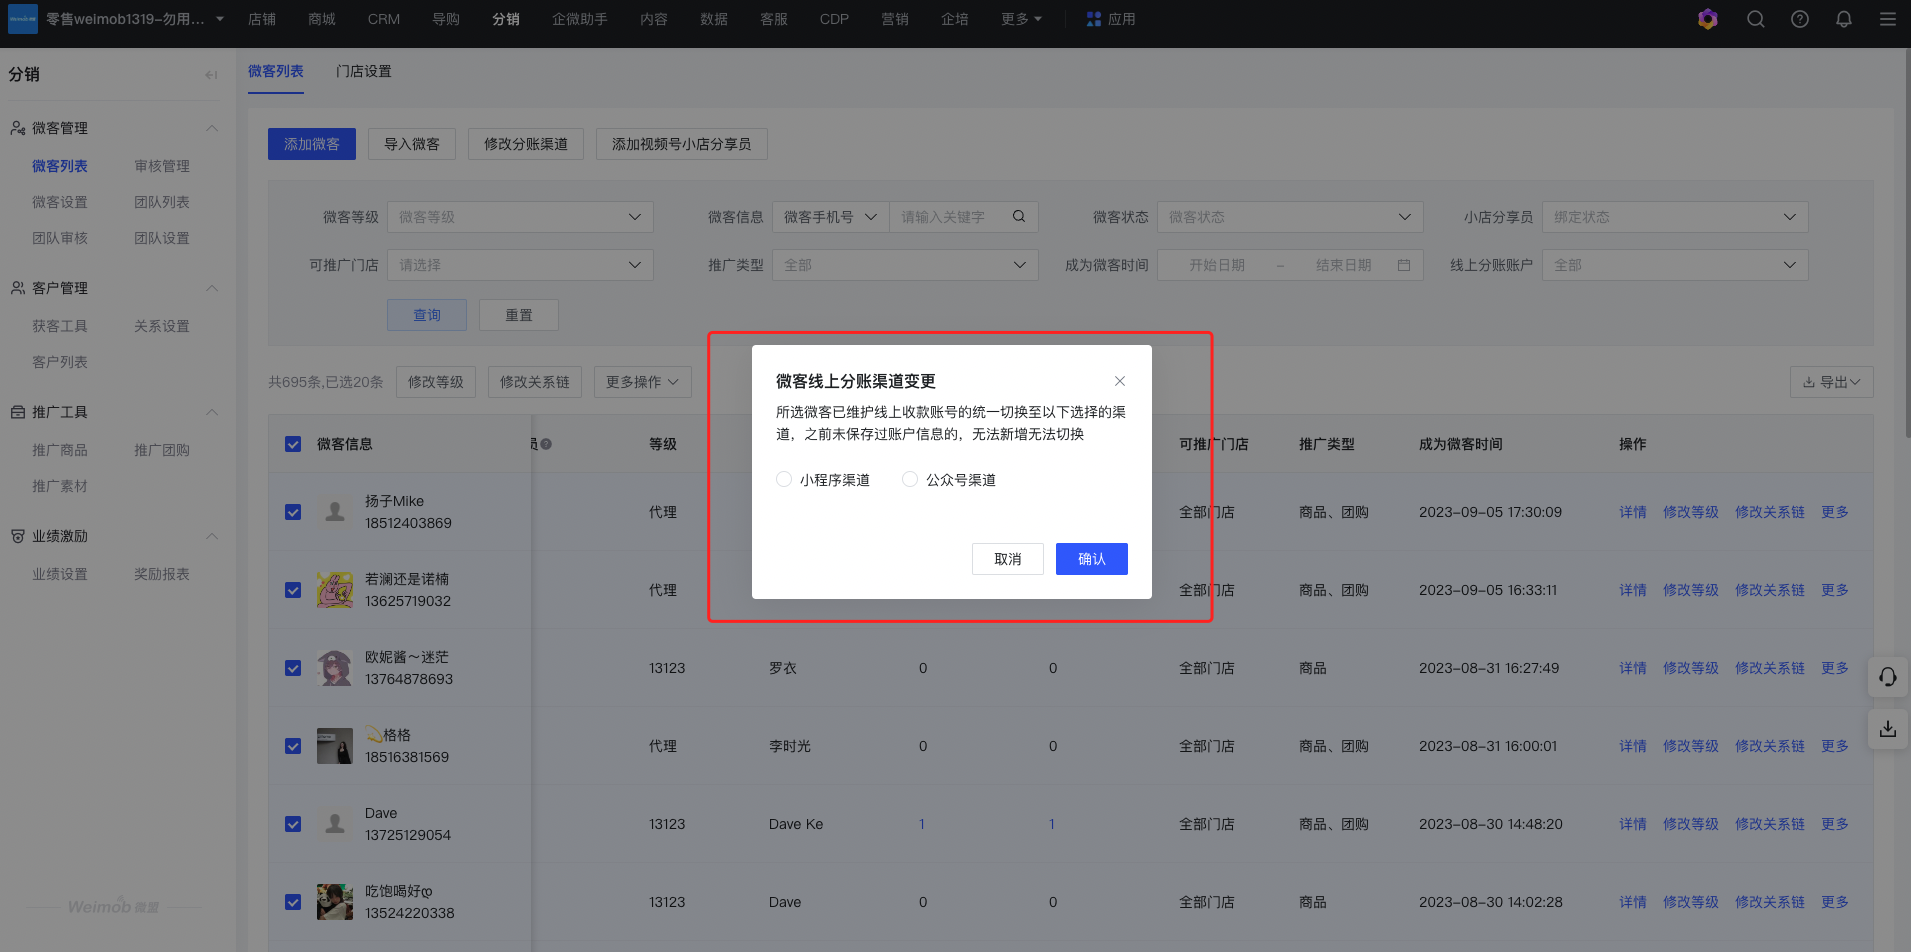Open the 微客等级 dropdown

click(x=520, y=217)
